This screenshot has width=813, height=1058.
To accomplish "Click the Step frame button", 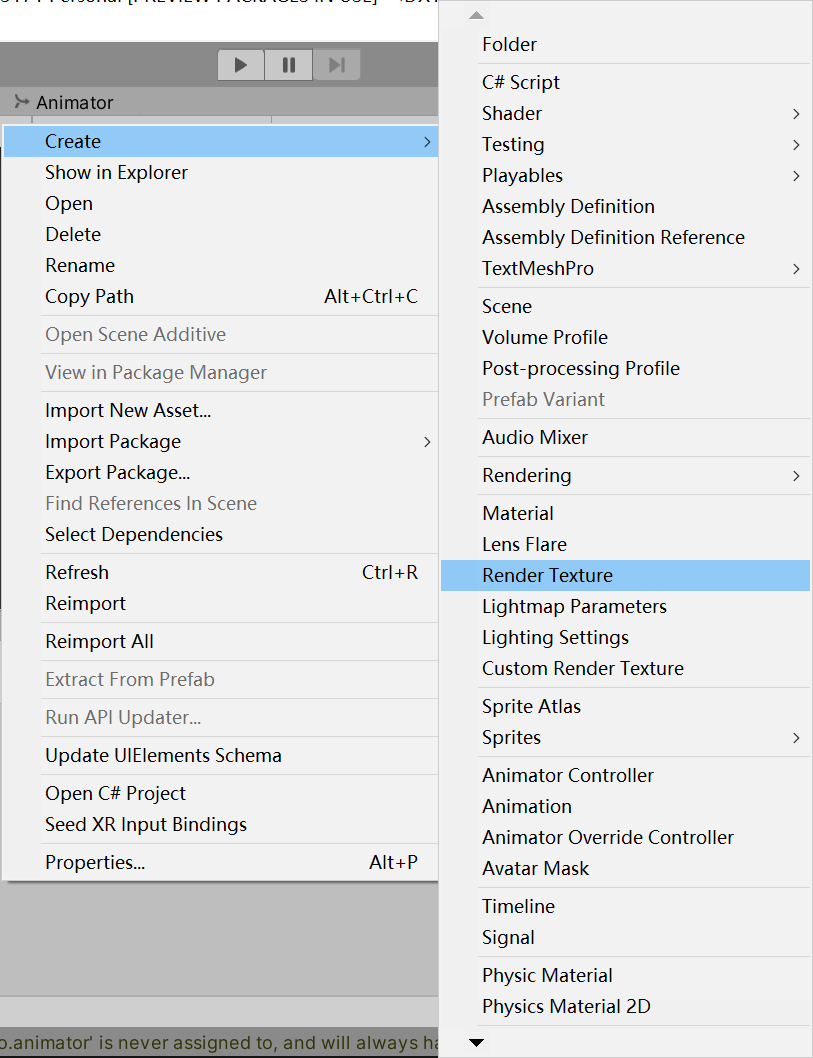I will [337, 65].
